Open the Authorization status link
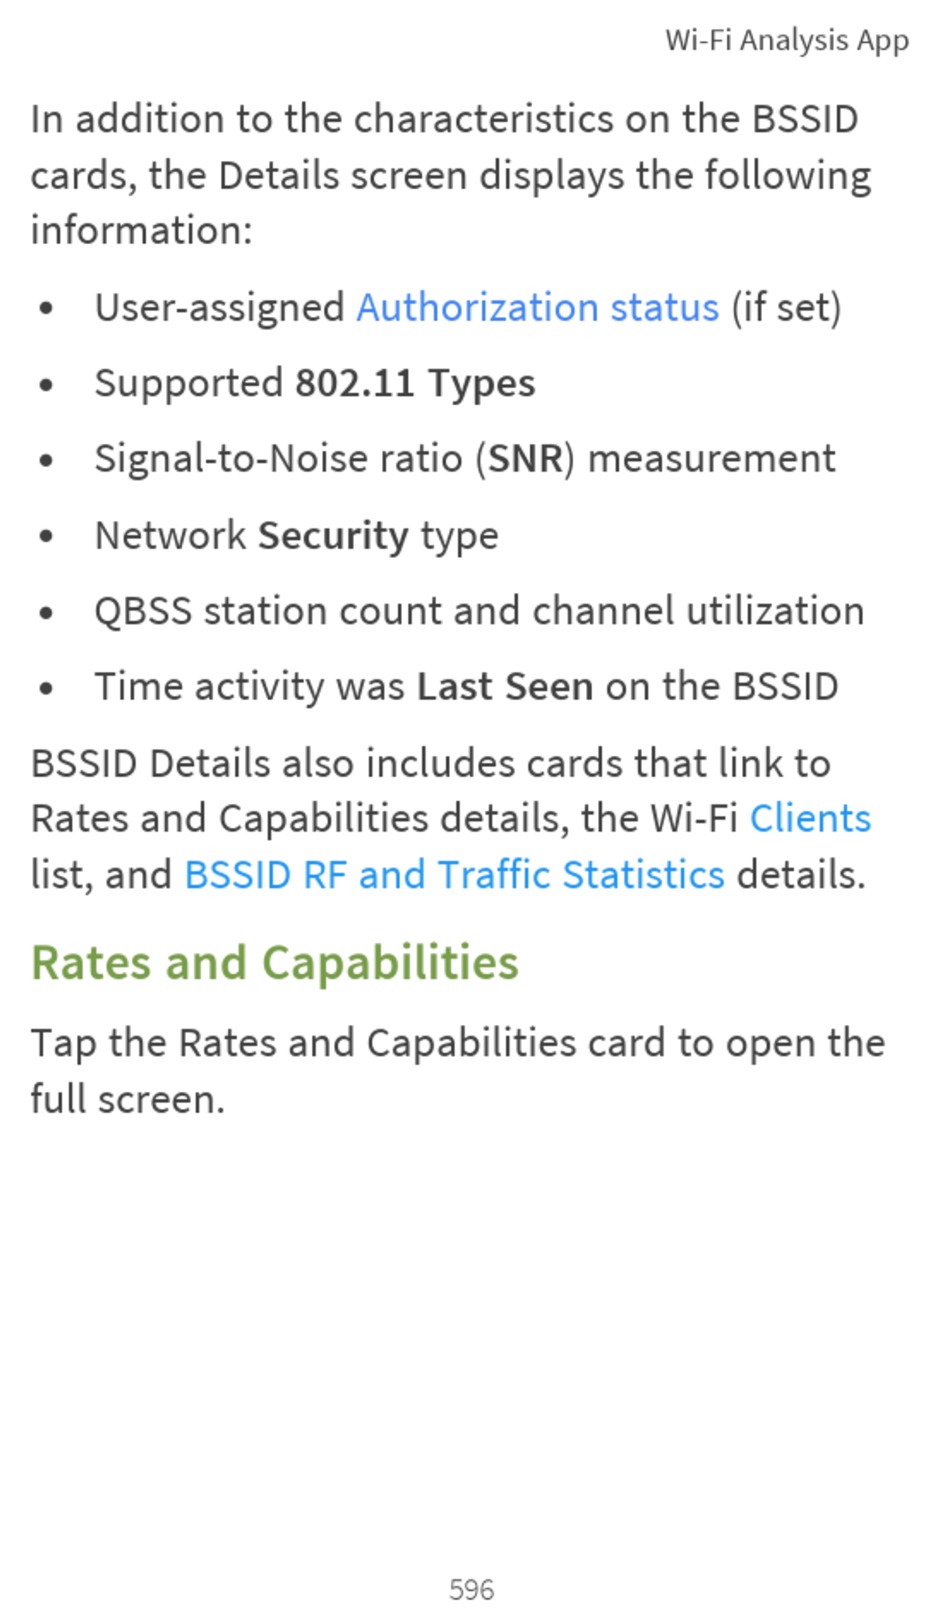 (x=538, y=308)
